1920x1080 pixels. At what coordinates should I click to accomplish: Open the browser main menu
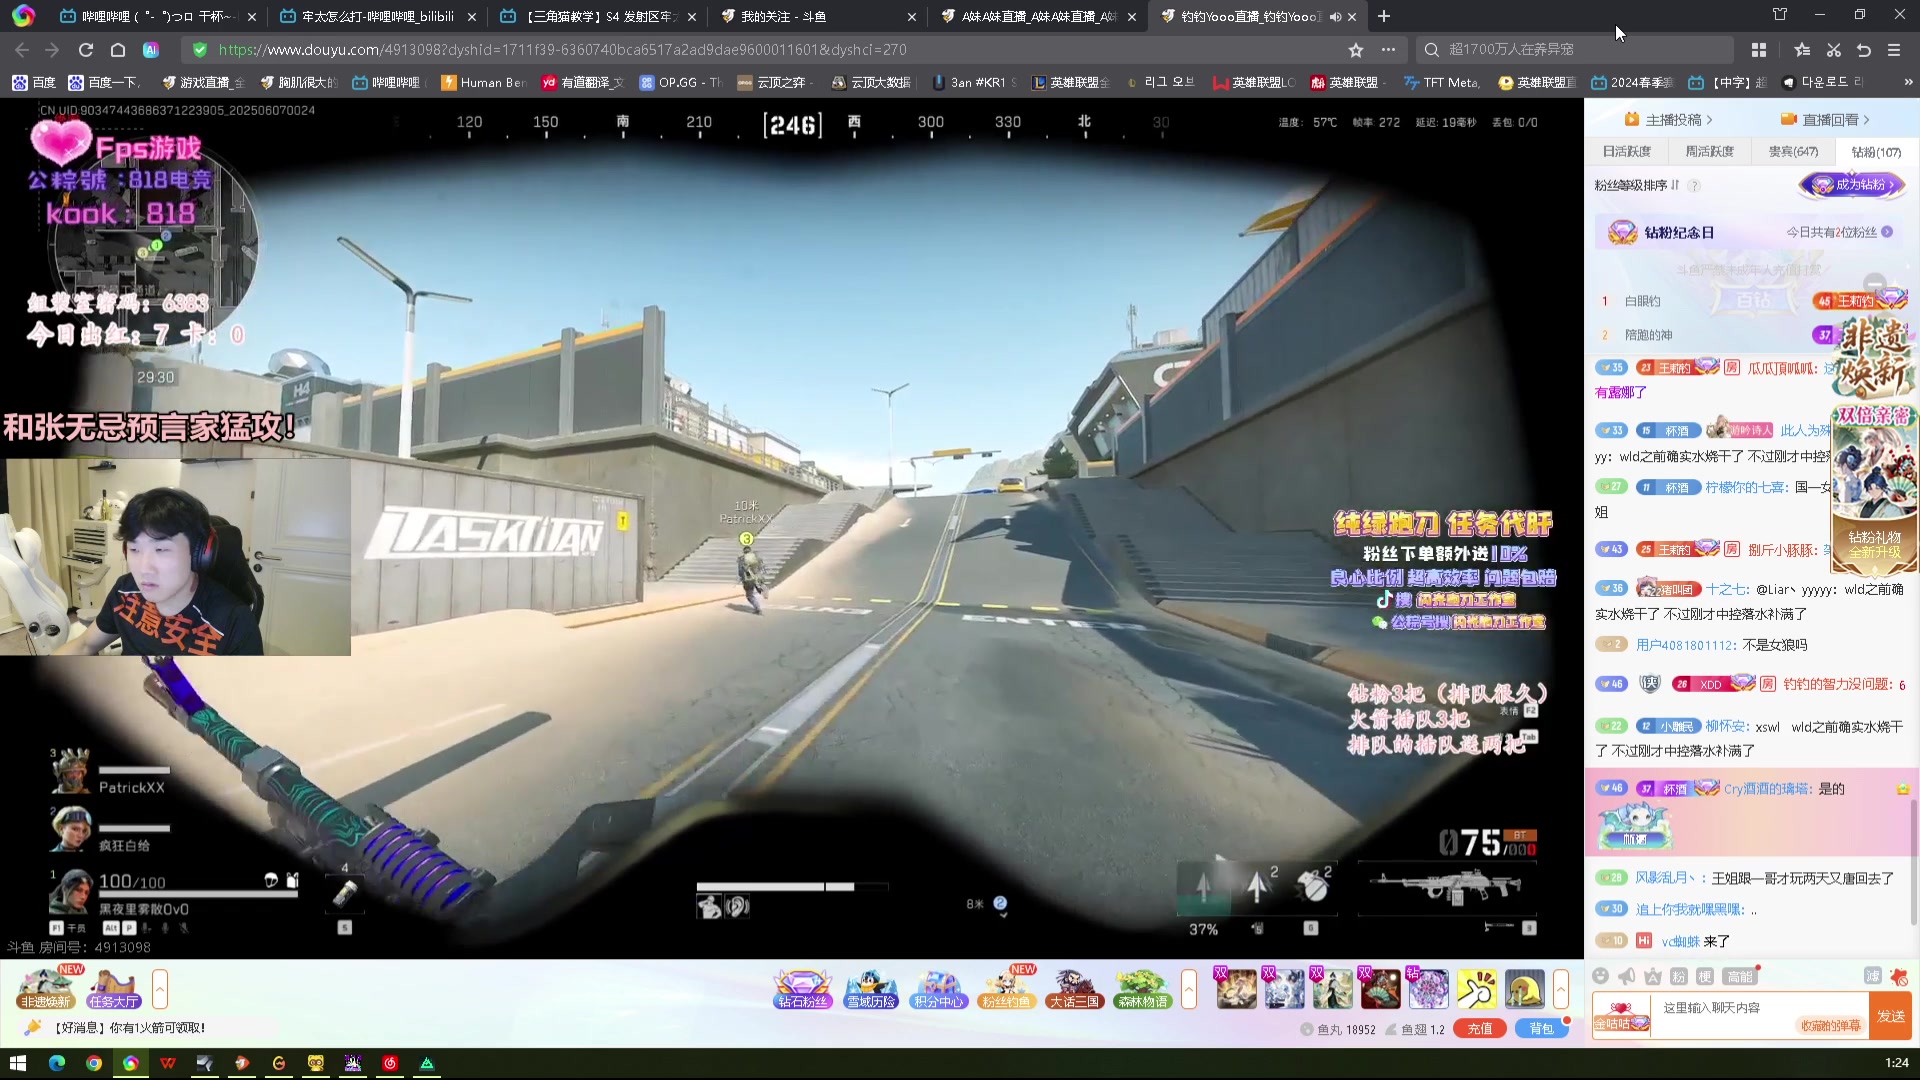[x=1894, y=50]
